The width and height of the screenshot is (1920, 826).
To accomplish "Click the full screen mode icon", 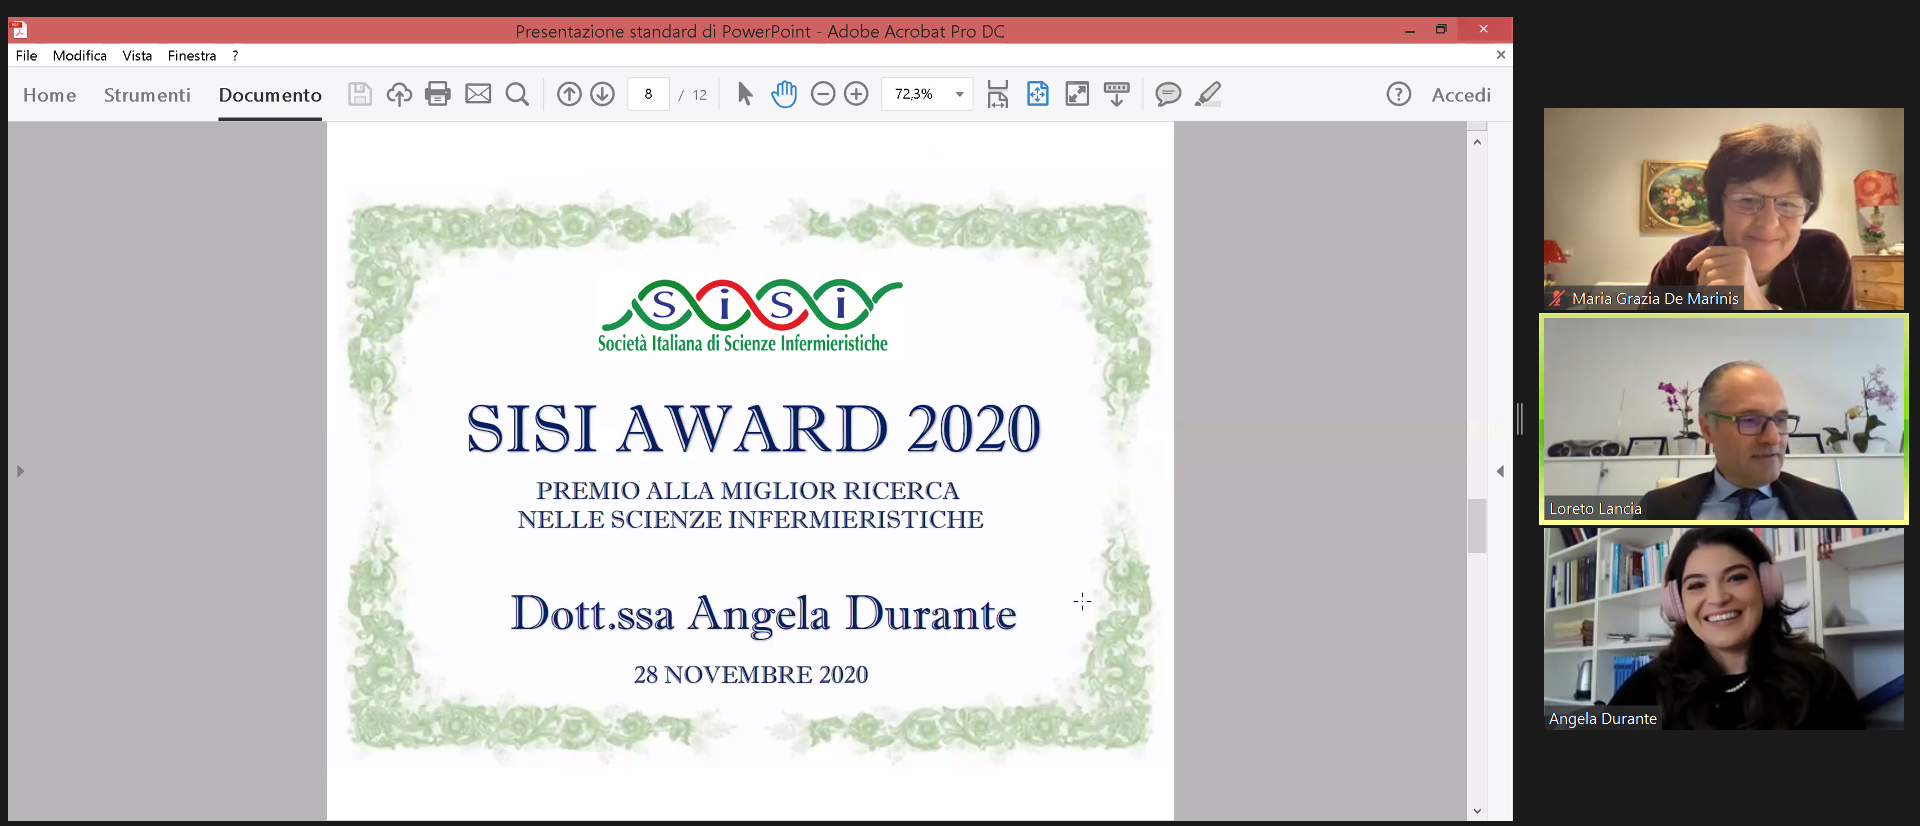I will [x=1077, y=94].
